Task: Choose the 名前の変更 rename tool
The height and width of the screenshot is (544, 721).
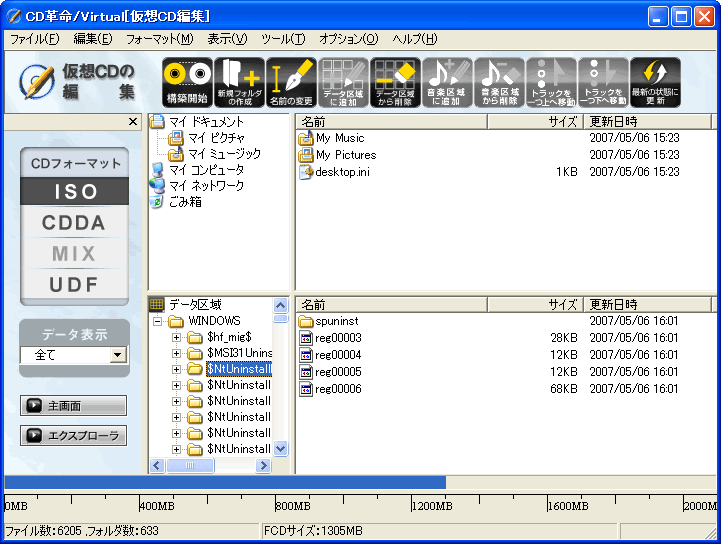Action: coord(292,82)
